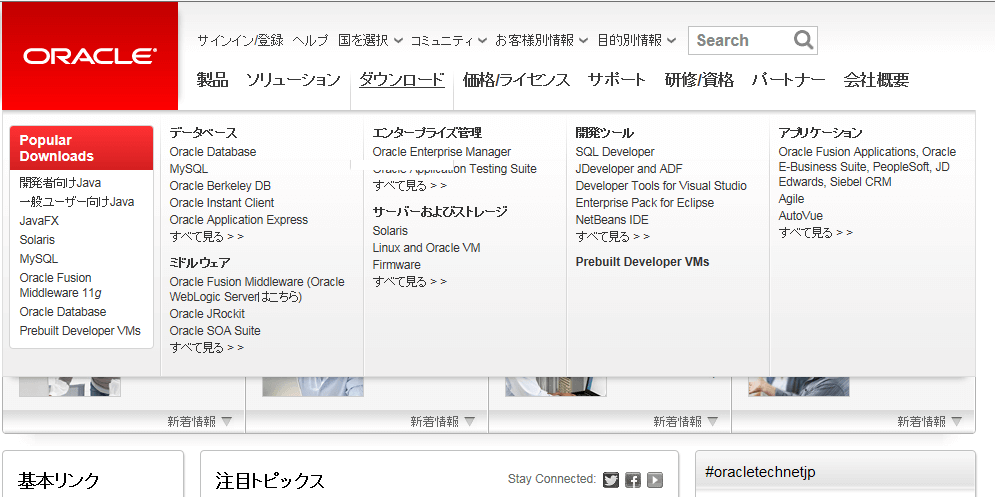
Task: Click Oracle Berkeley DB link
Action: pos(220,186)
